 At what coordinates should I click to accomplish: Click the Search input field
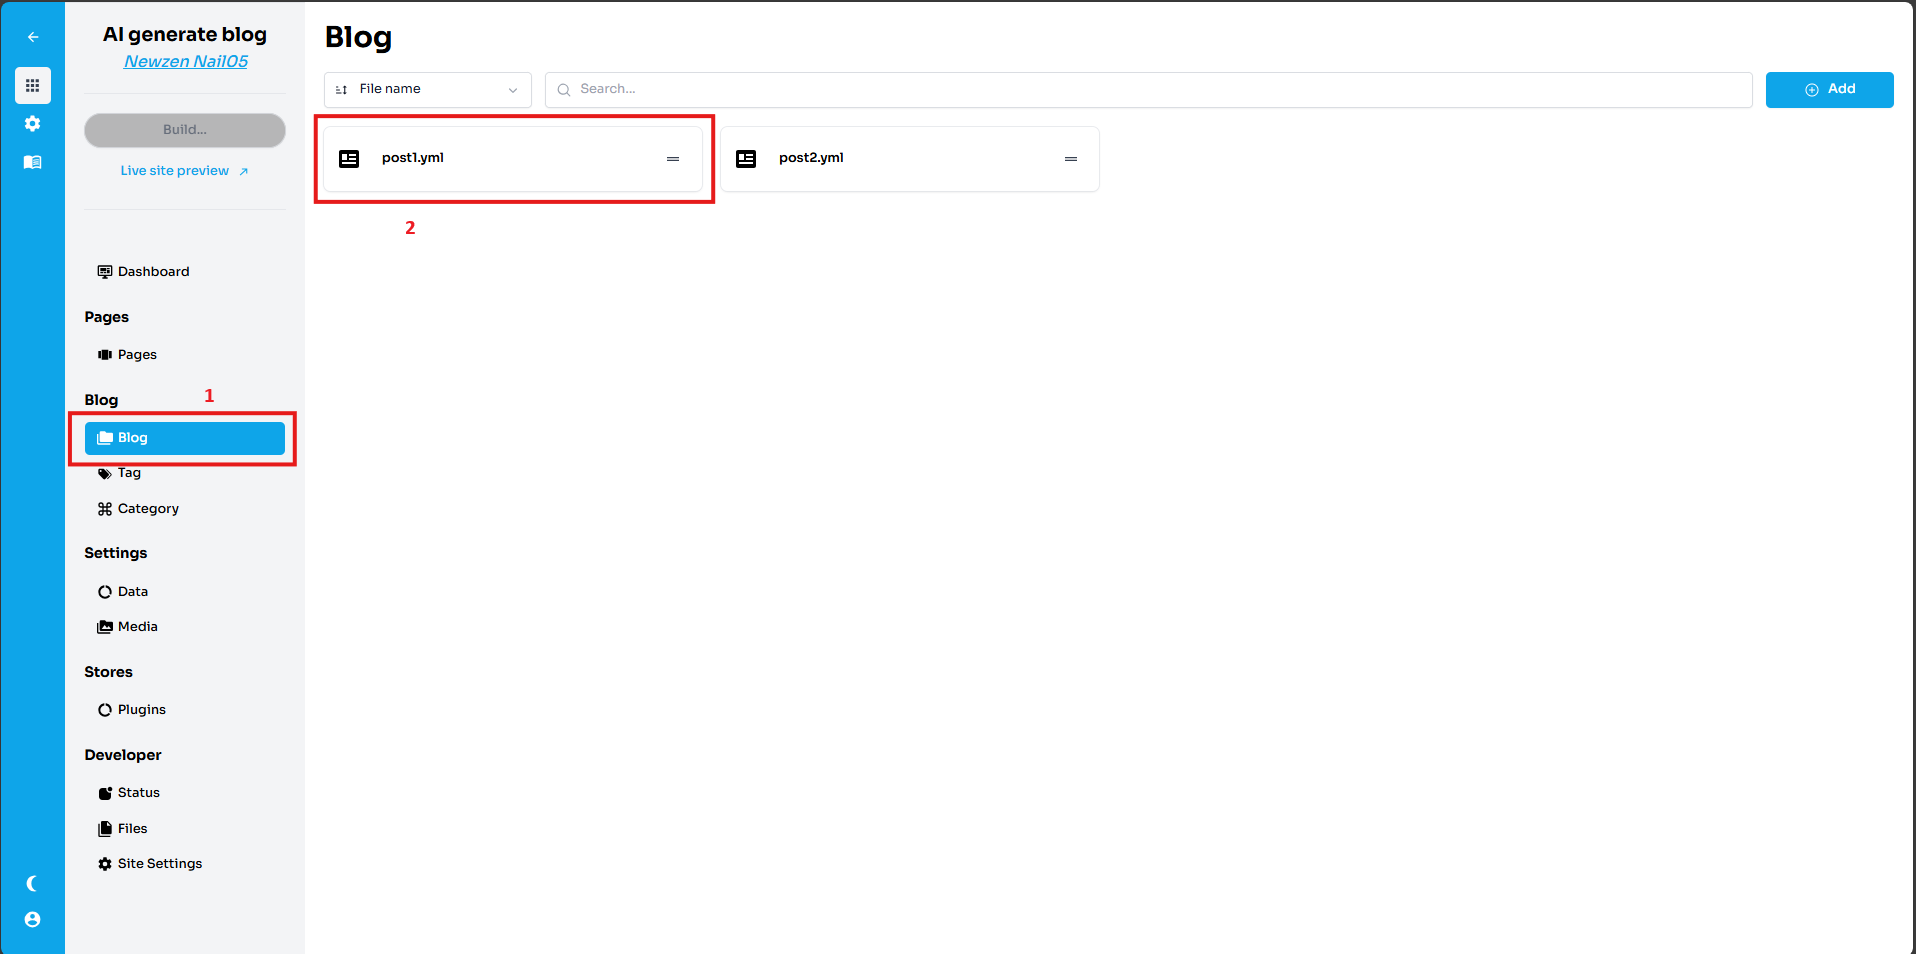1148,90
